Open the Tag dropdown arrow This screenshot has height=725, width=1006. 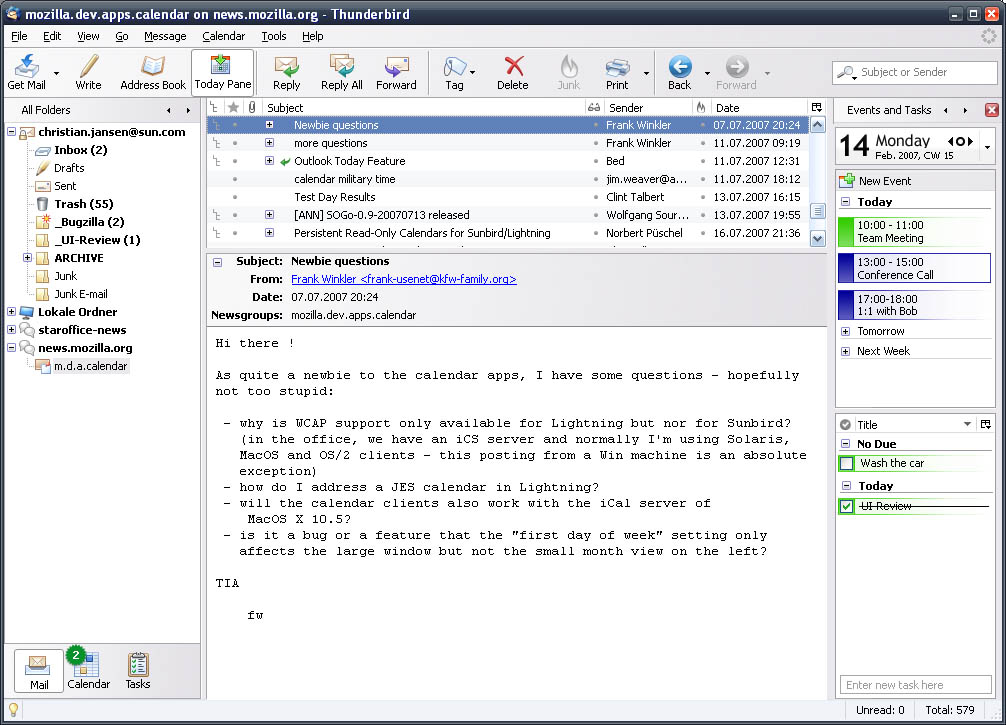(473, 72)
